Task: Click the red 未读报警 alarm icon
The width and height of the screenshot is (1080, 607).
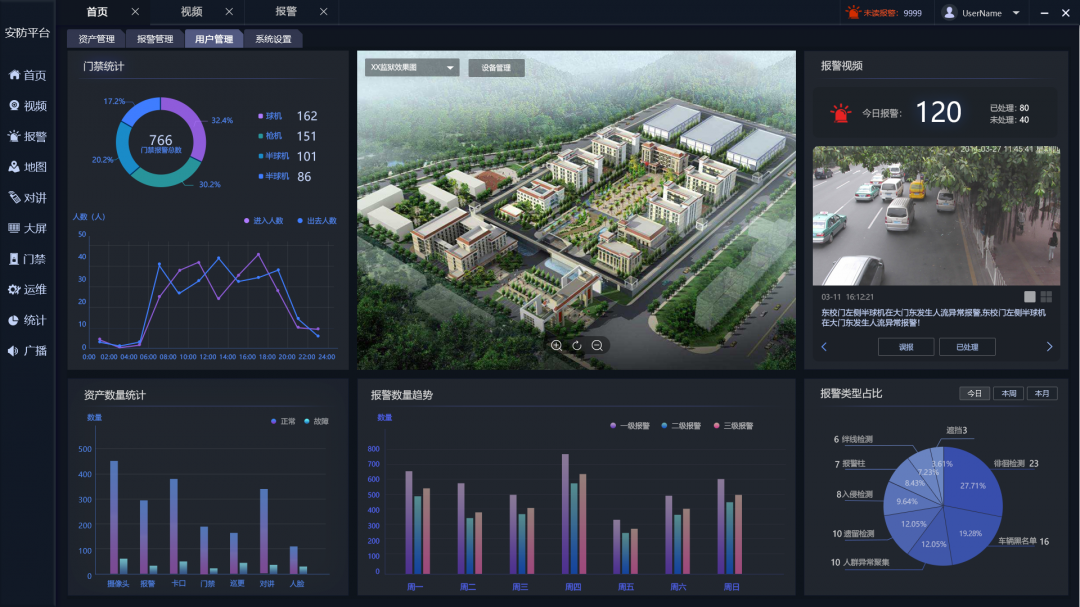Action: point(853,13)
